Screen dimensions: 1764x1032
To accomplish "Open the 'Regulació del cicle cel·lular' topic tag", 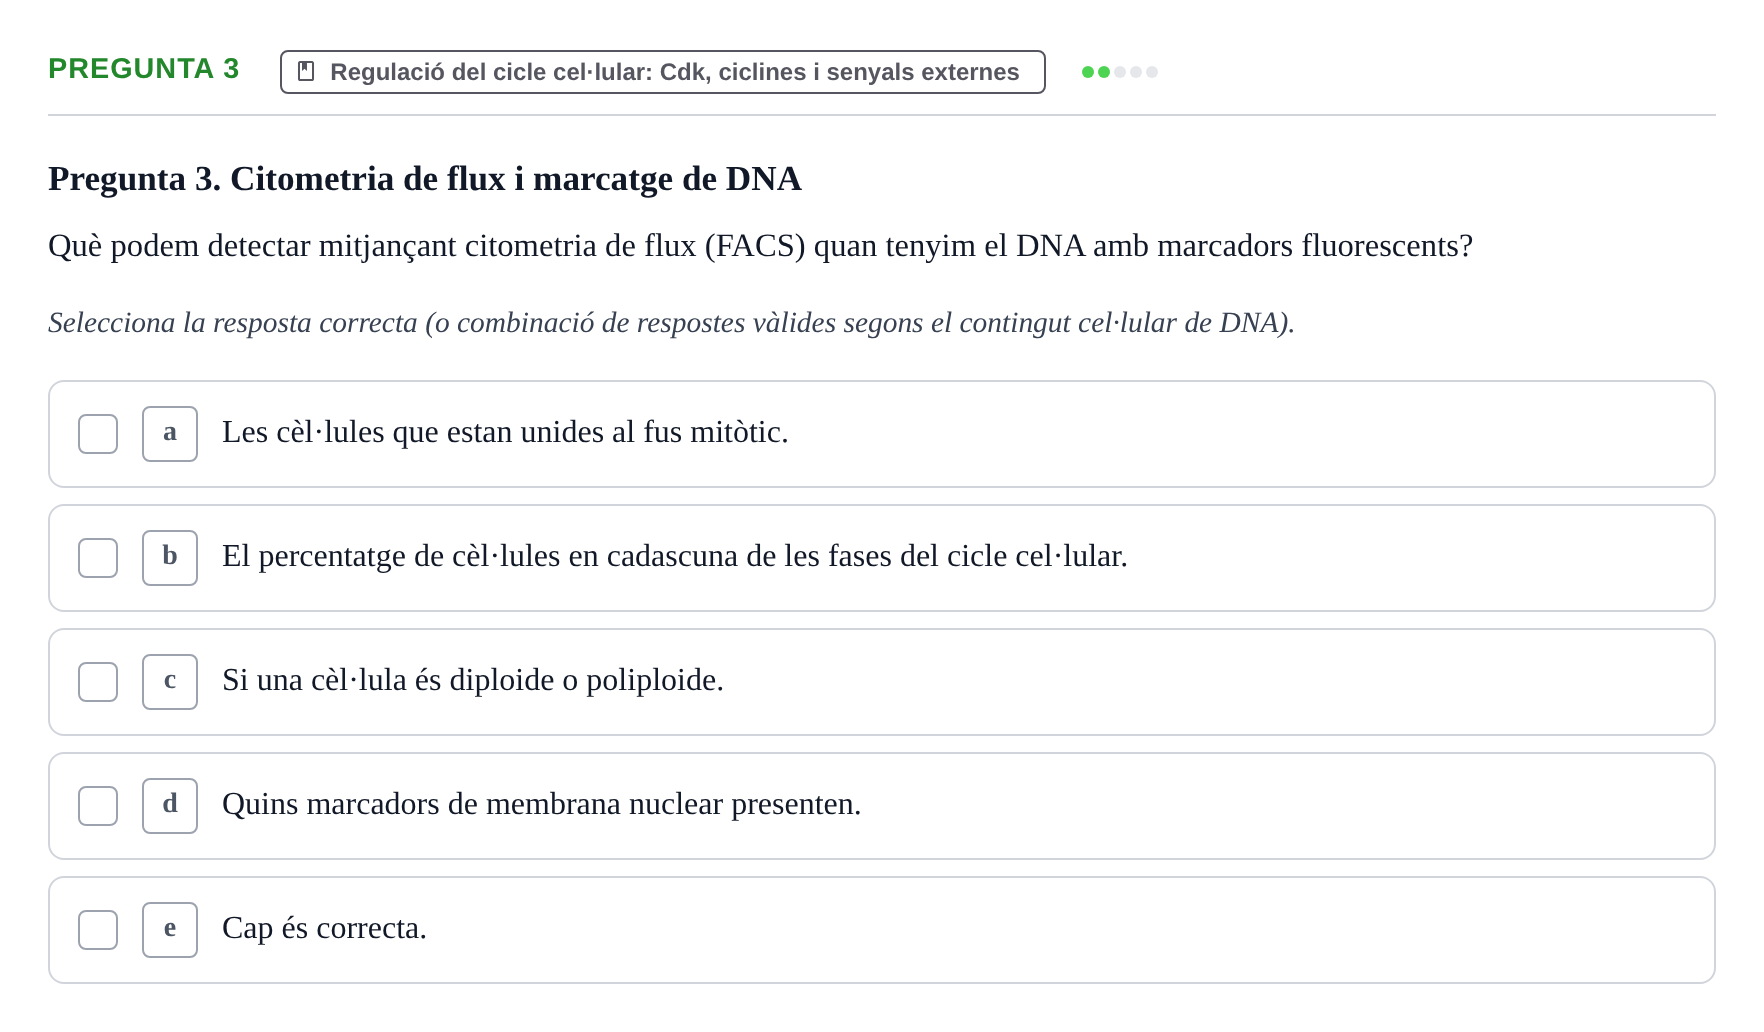I will [x=663, y=72].
